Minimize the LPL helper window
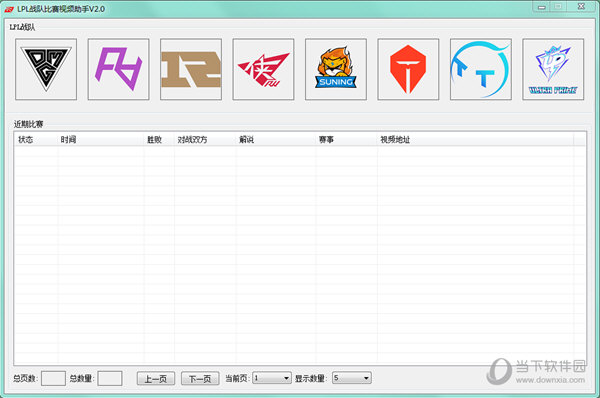Image resolution: width=600 pixels, height=398 pixels. coord(541,7)
